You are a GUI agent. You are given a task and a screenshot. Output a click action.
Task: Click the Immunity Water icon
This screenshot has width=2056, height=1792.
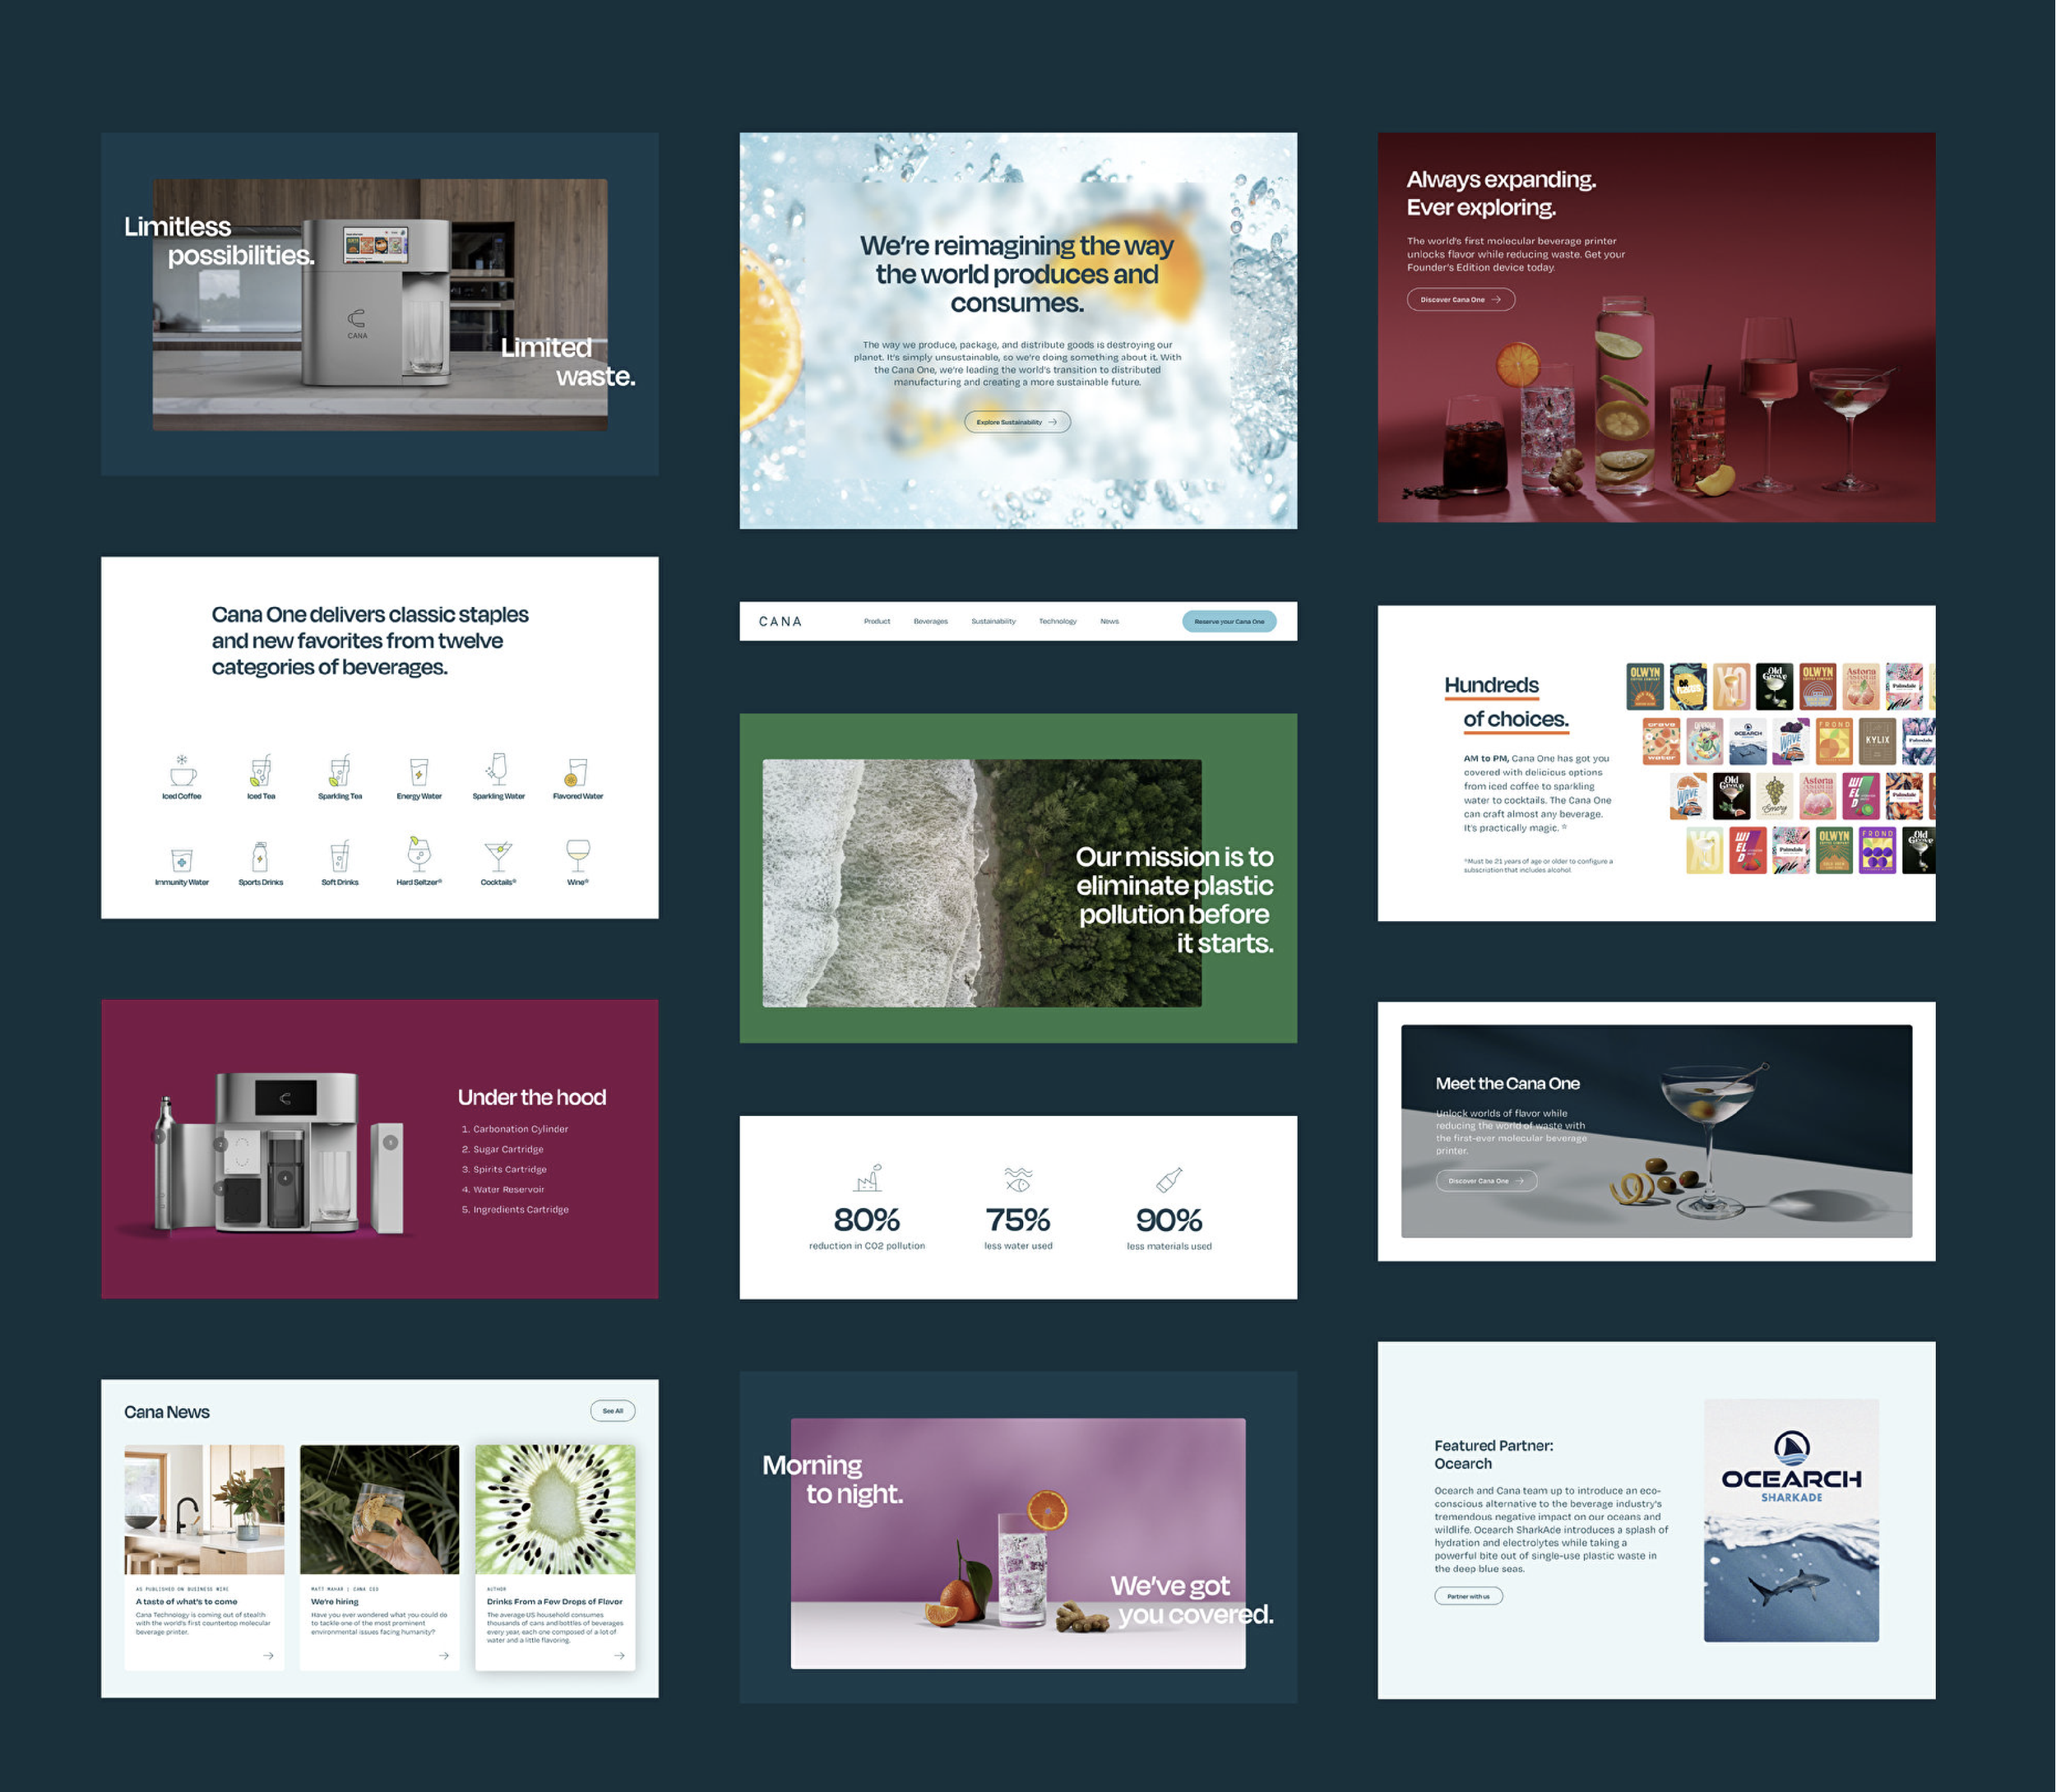(182, 859)
